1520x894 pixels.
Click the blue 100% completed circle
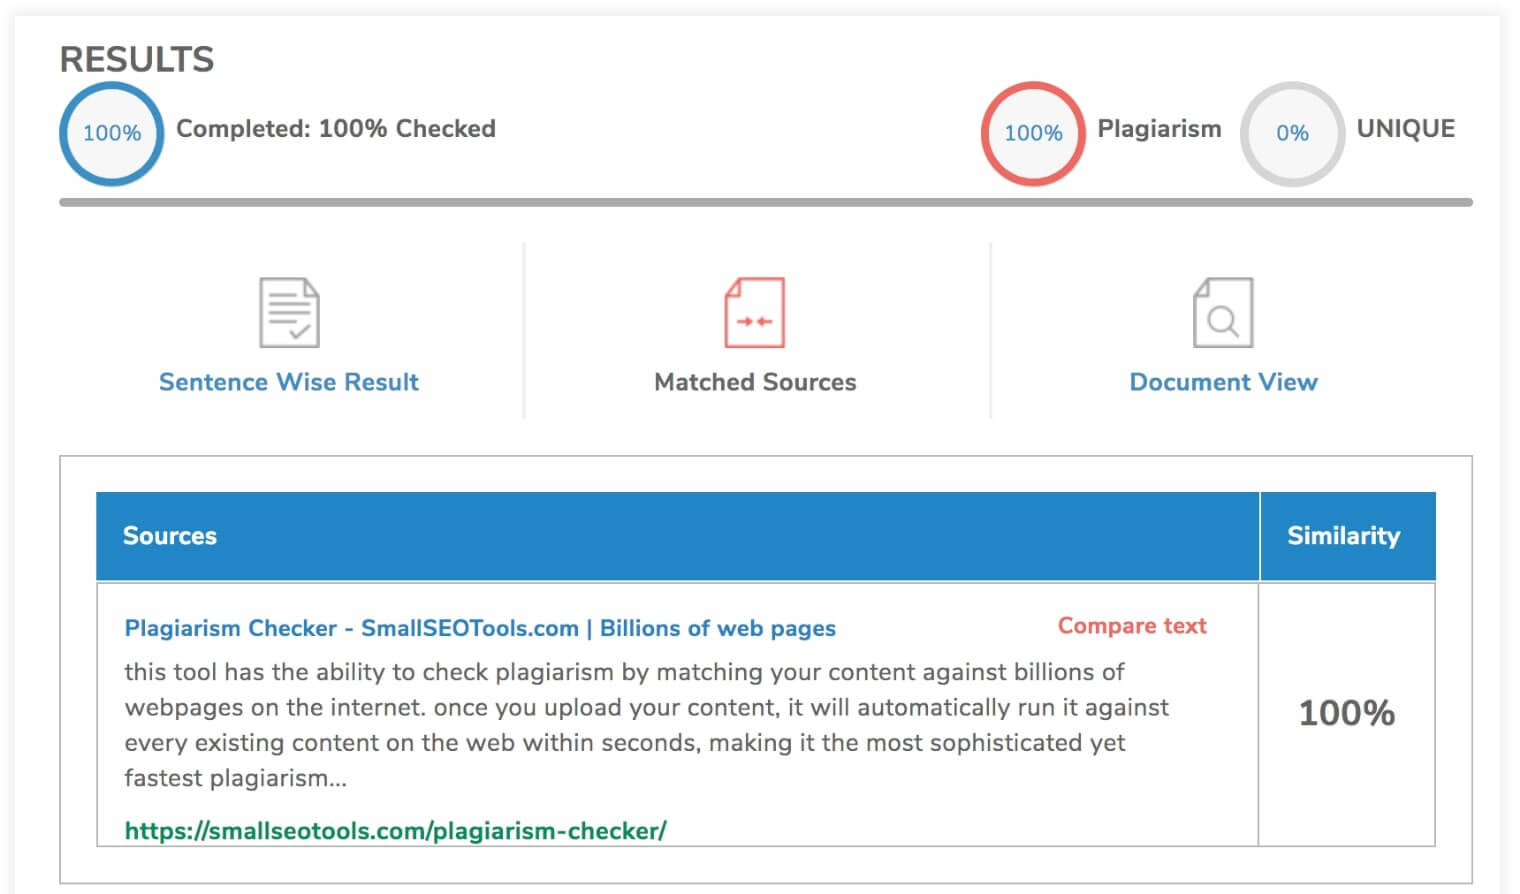click(112, 133)
